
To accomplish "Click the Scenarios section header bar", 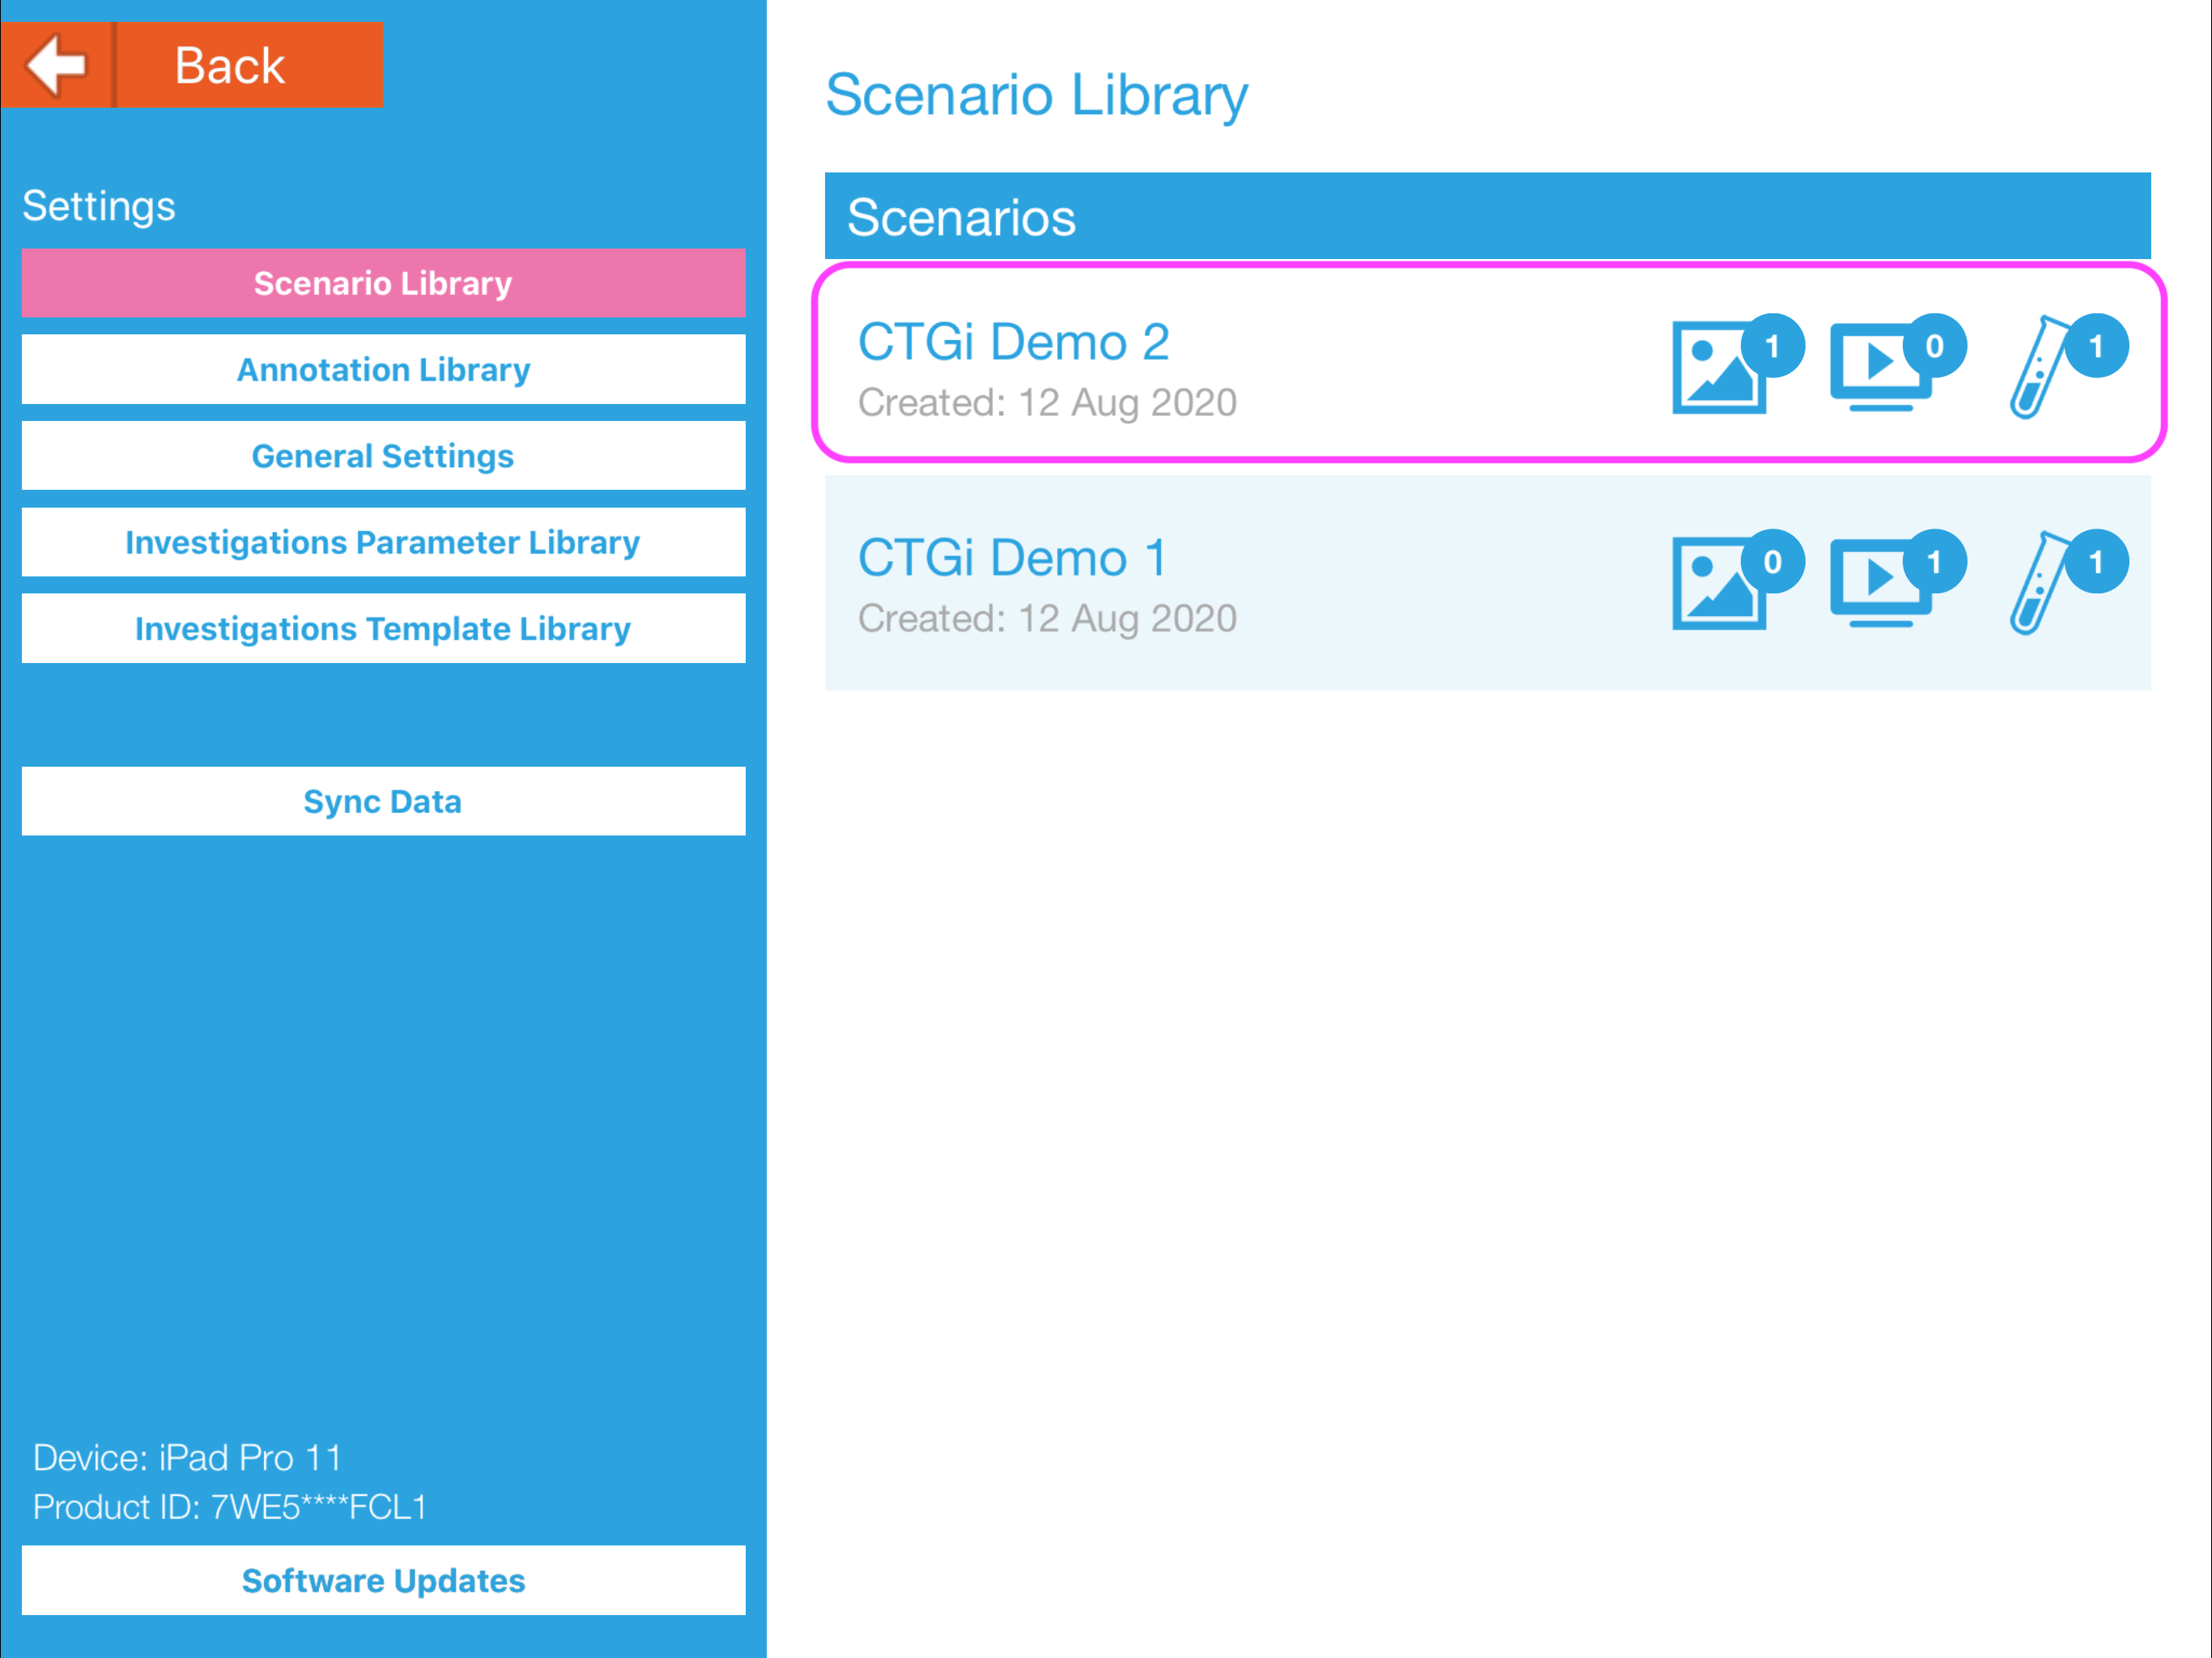I will (x=1487, y=217).
